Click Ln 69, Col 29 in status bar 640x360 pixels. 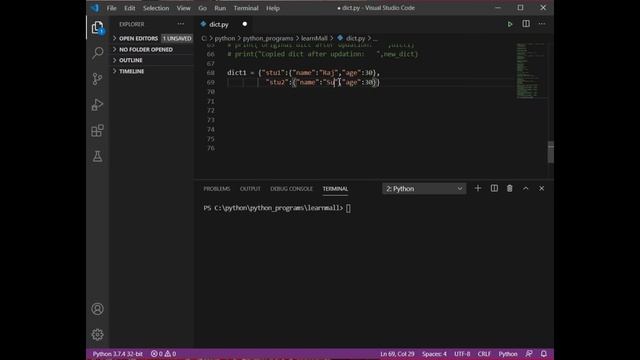click(x=397, y=354)
